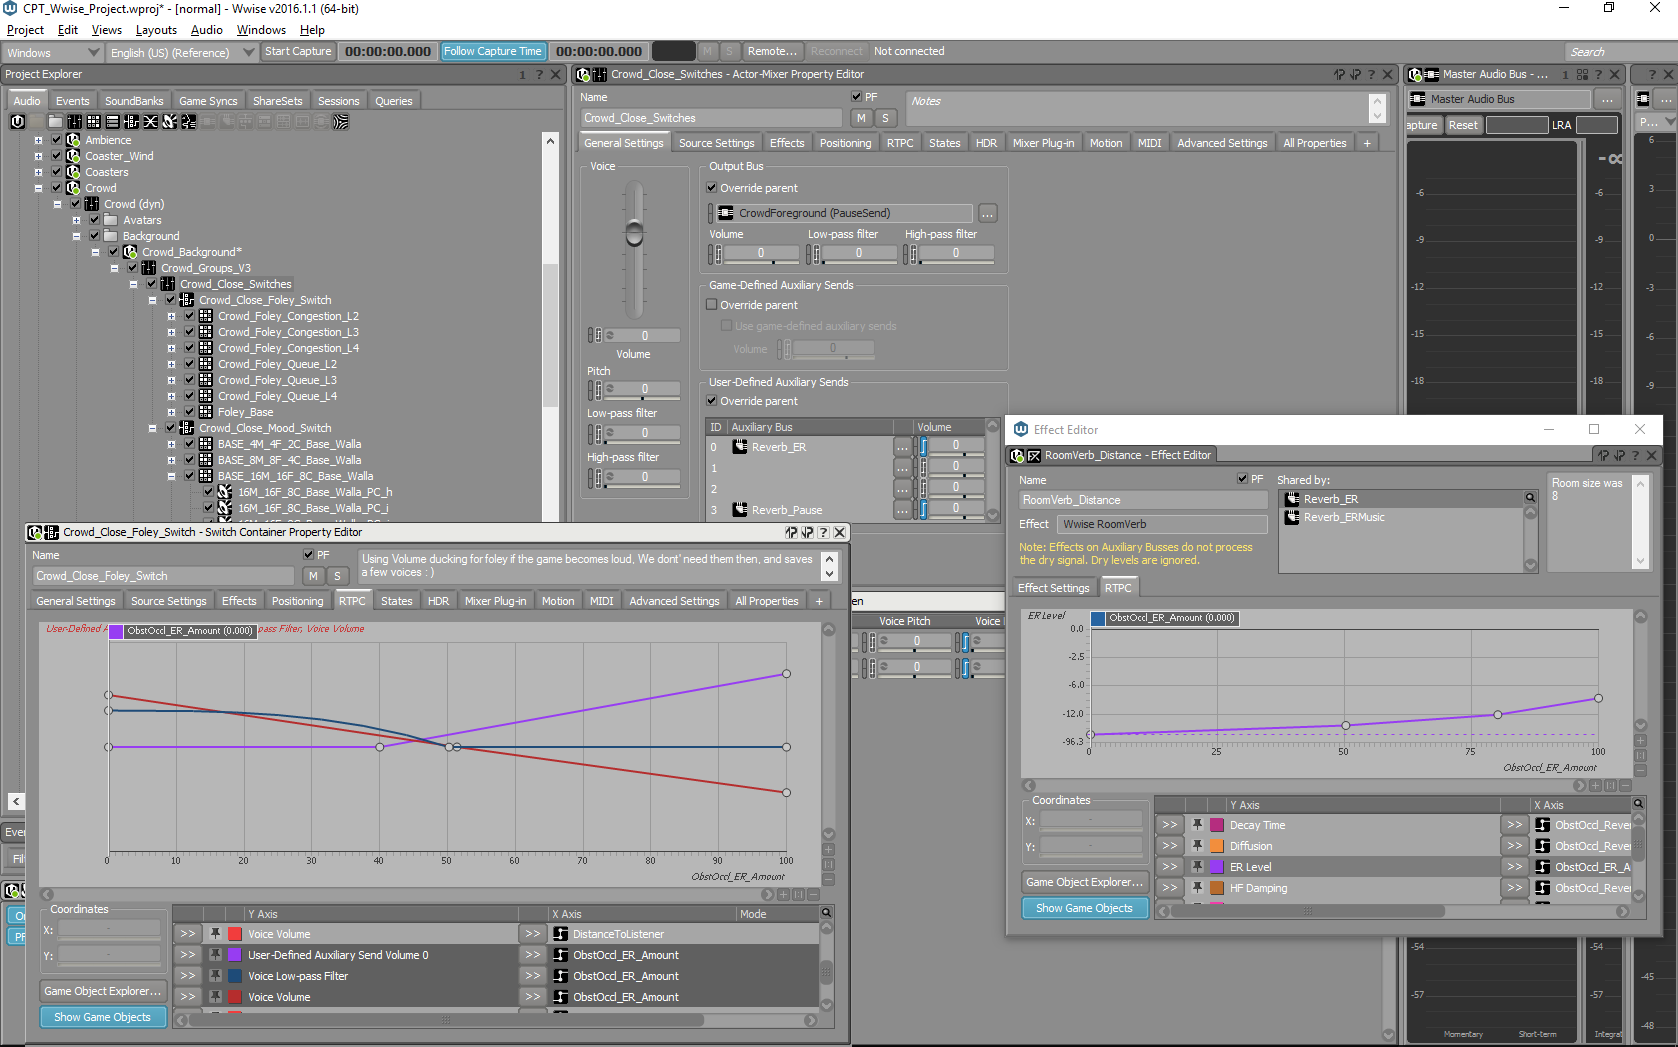Click the Remote... button
1678x1047 pixels.
pyautogui.click(x=772, y=51)
